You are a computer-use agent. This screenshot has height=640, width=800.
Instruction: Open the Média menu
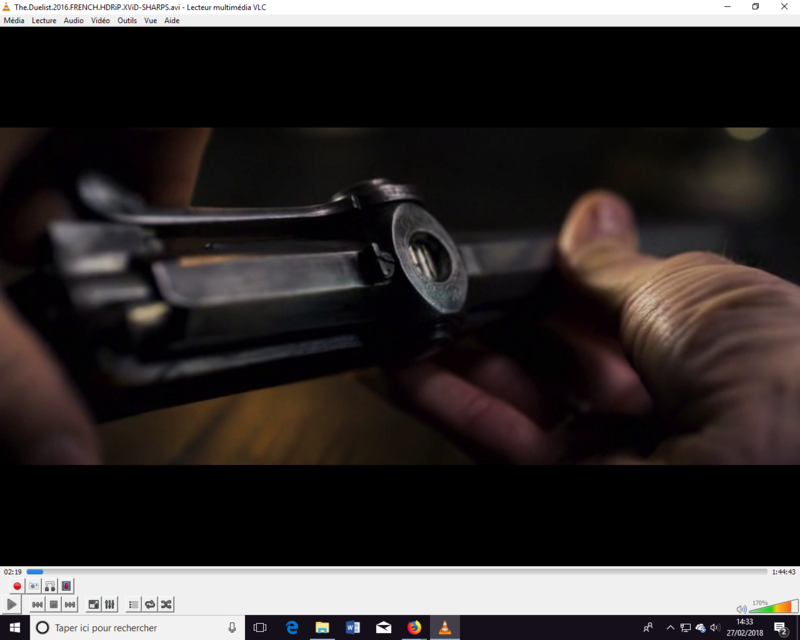14,20
